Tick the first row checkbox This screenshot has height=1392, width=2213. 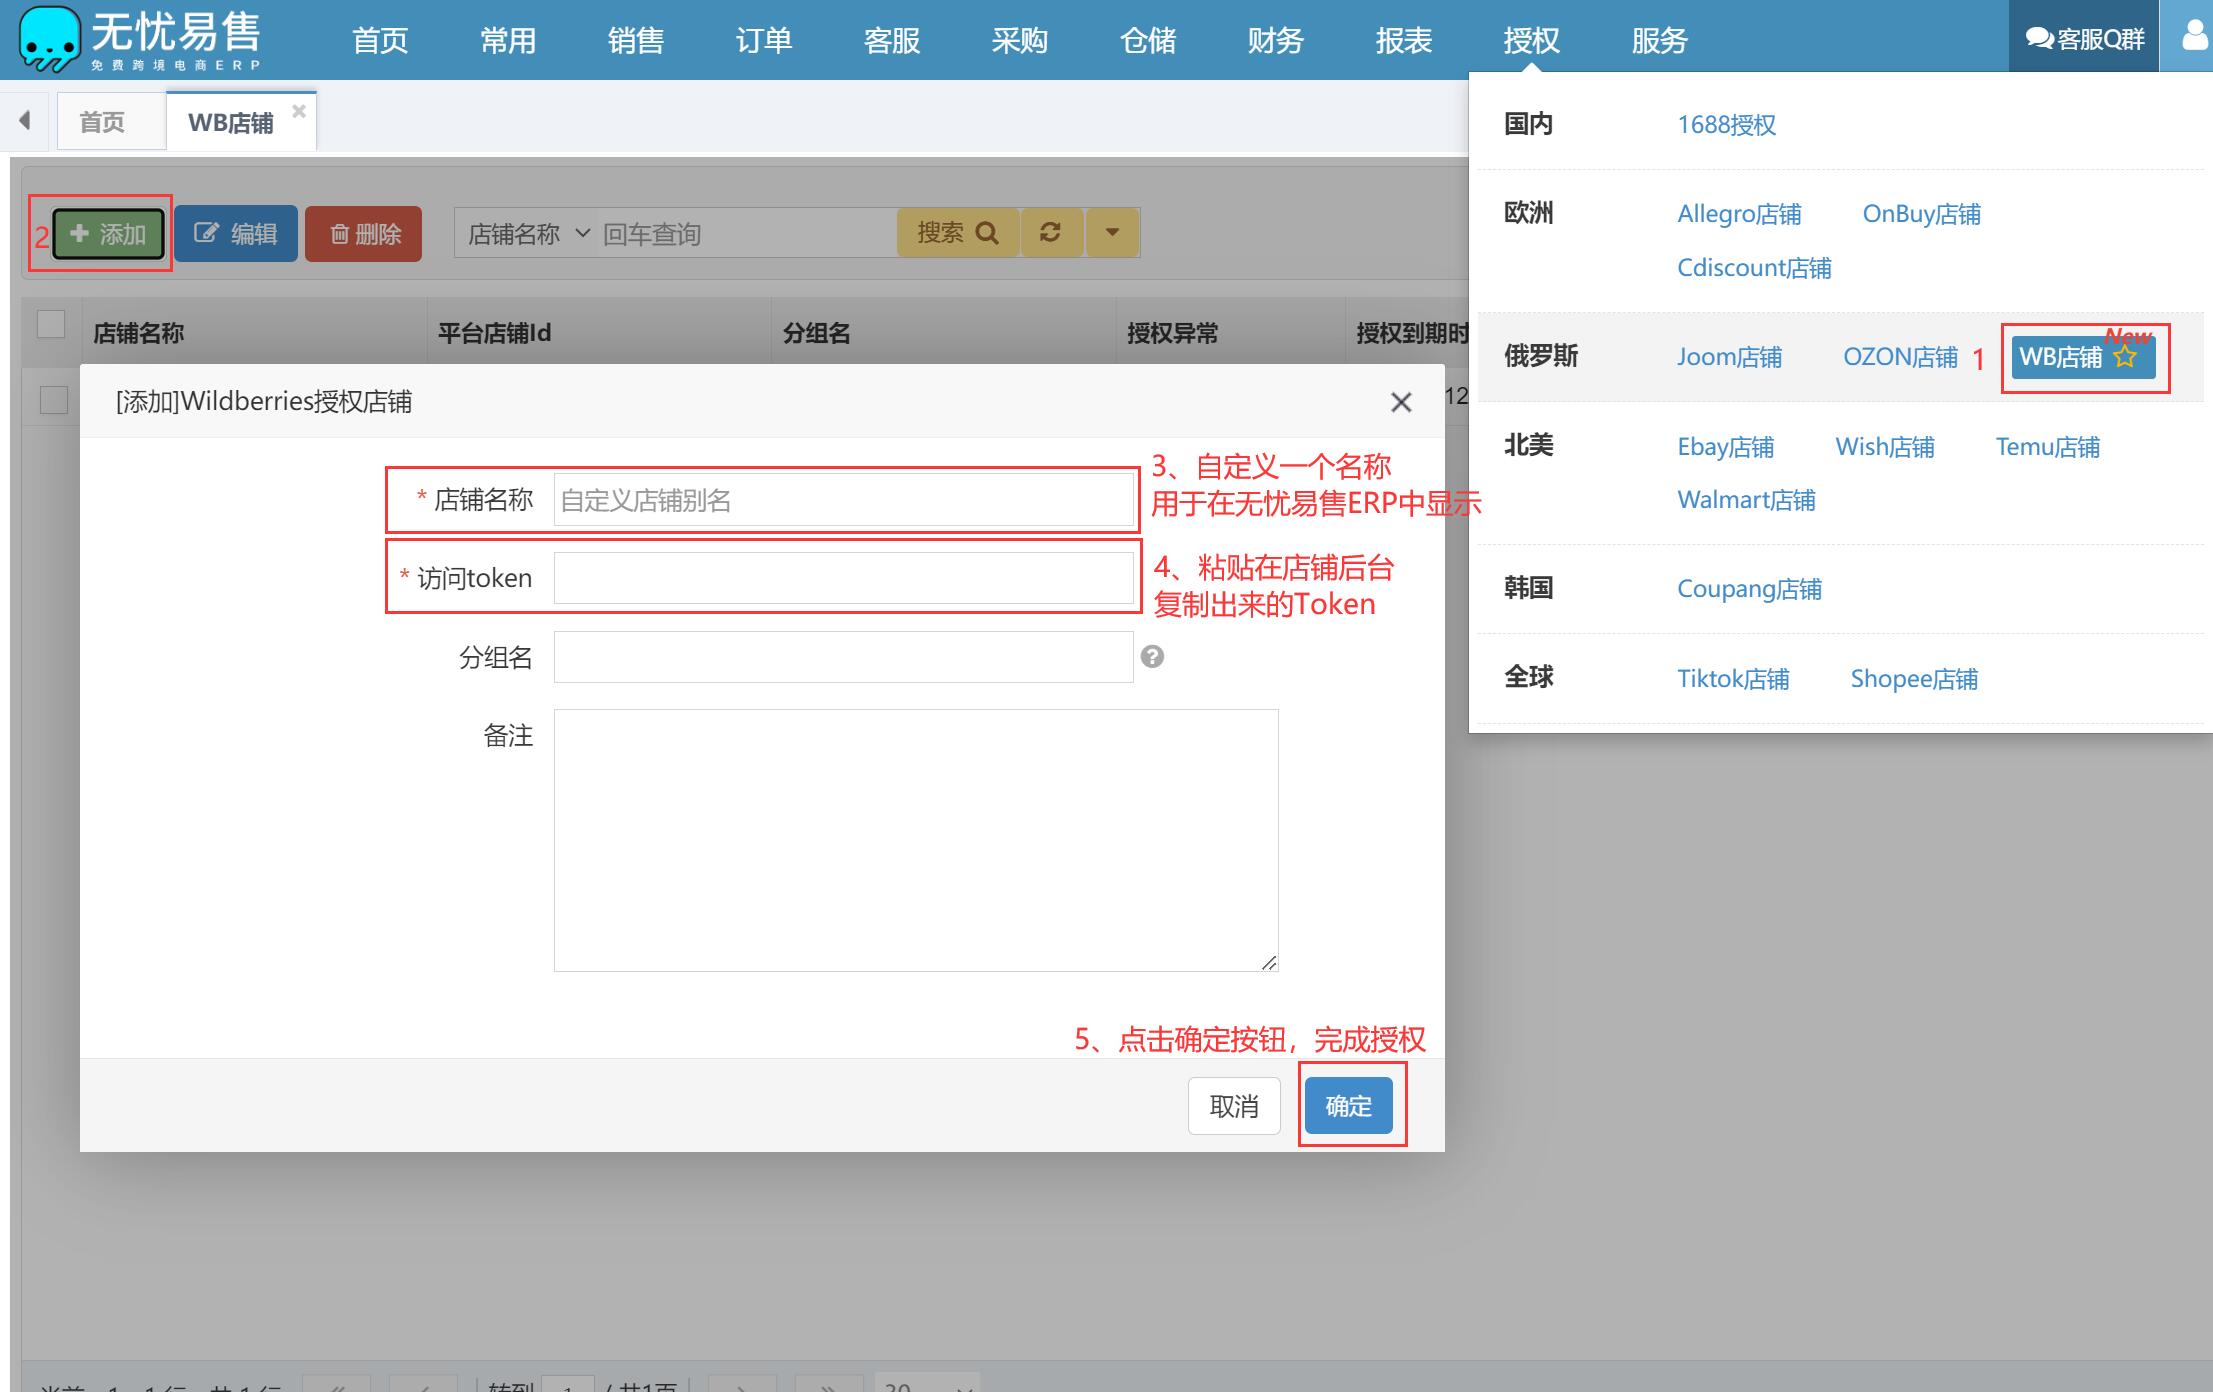(x=53, y=399)
